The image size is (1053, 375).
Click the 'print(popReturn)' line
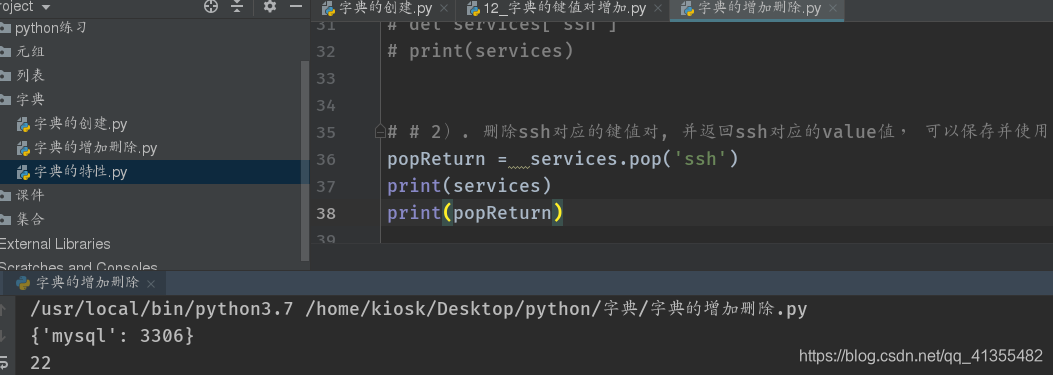[475, 213]
